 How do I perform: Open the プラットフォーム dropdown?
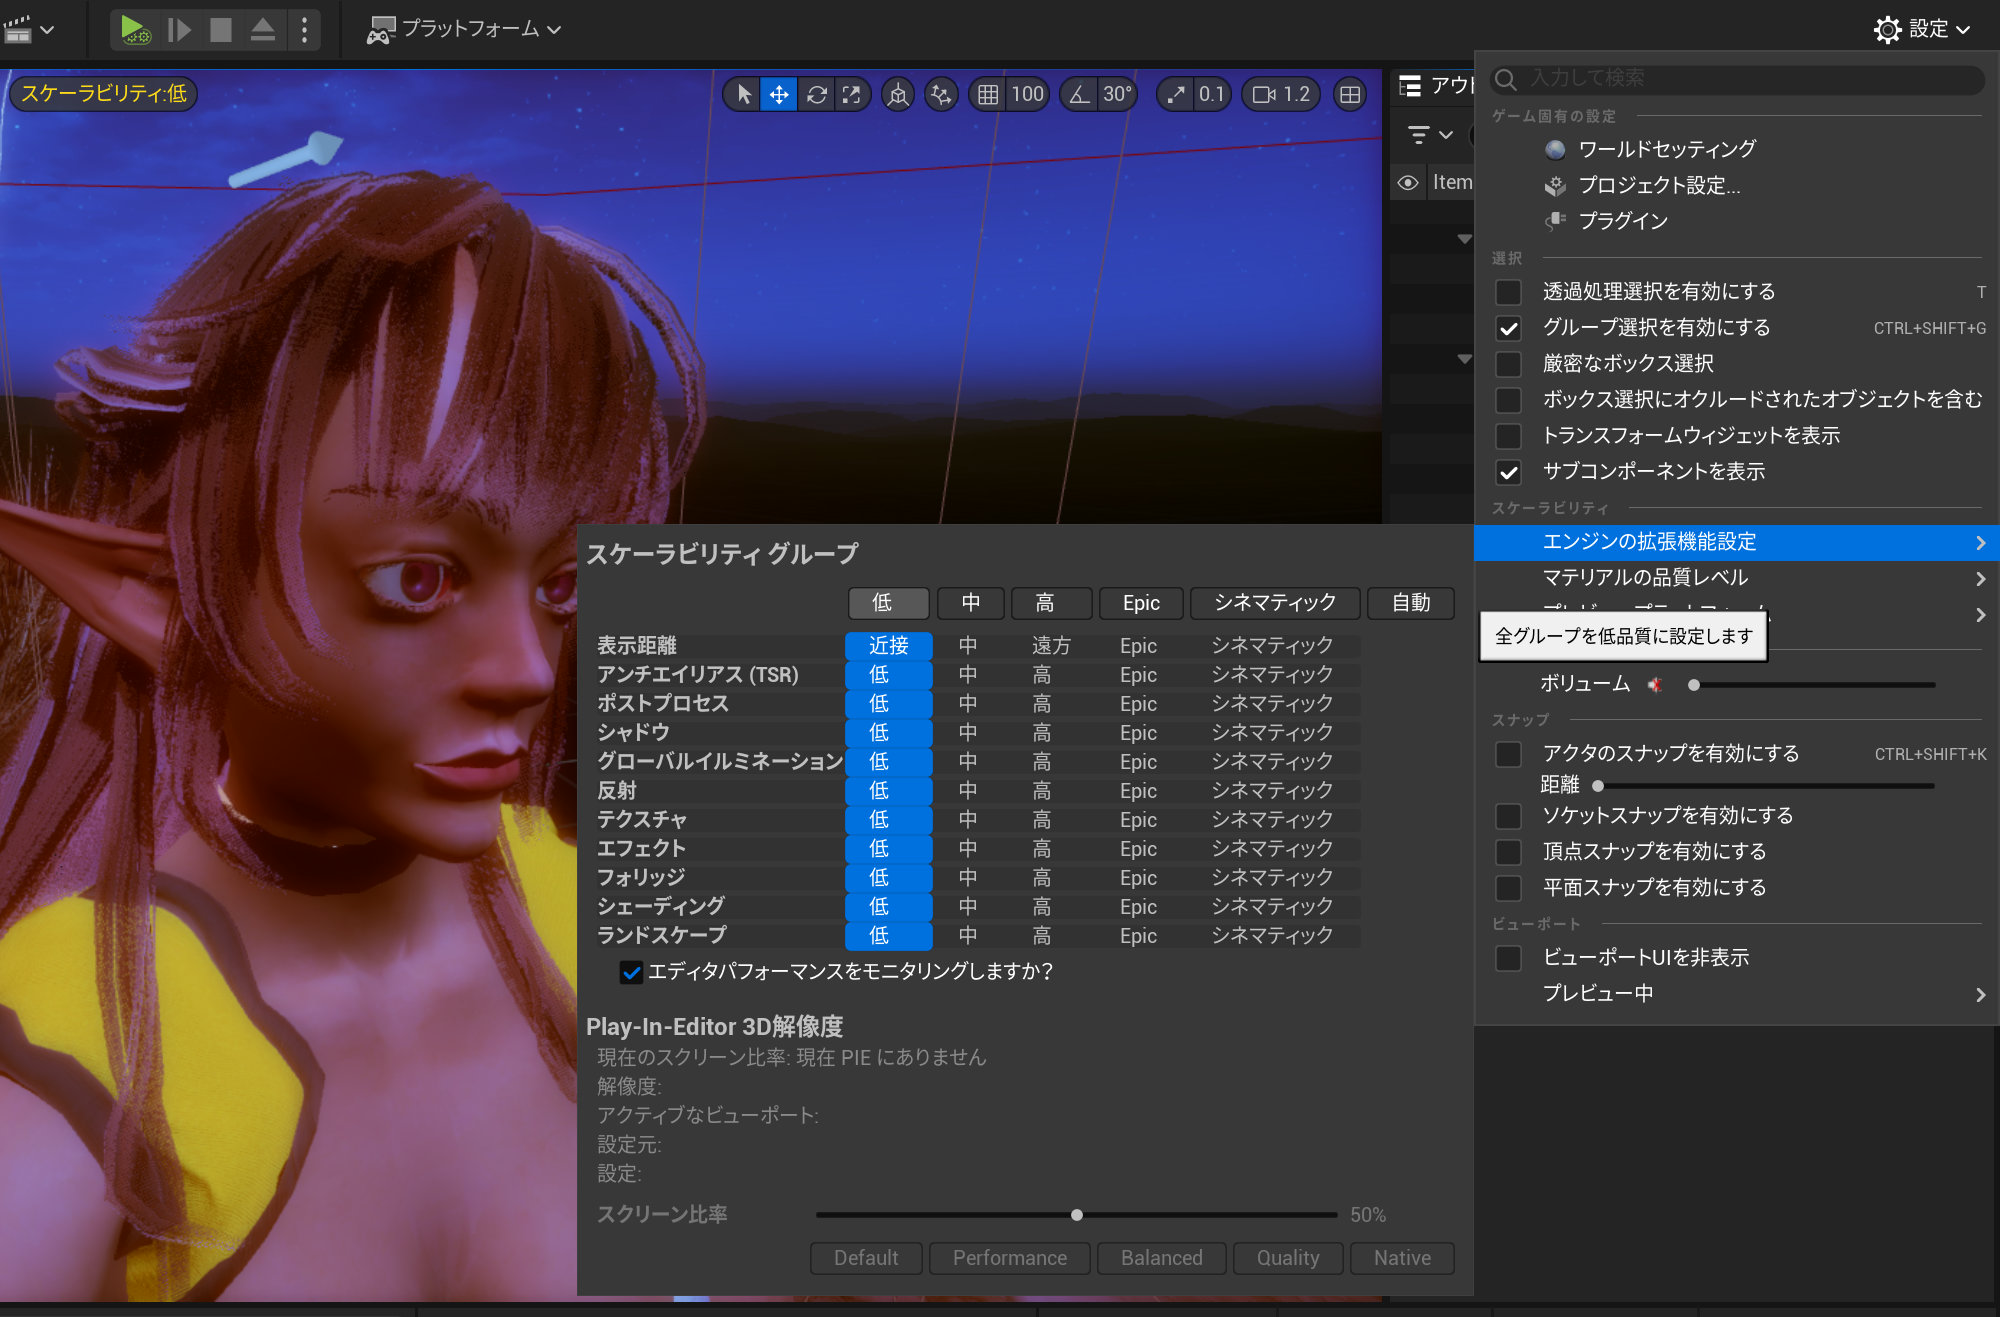coord(464,29)
